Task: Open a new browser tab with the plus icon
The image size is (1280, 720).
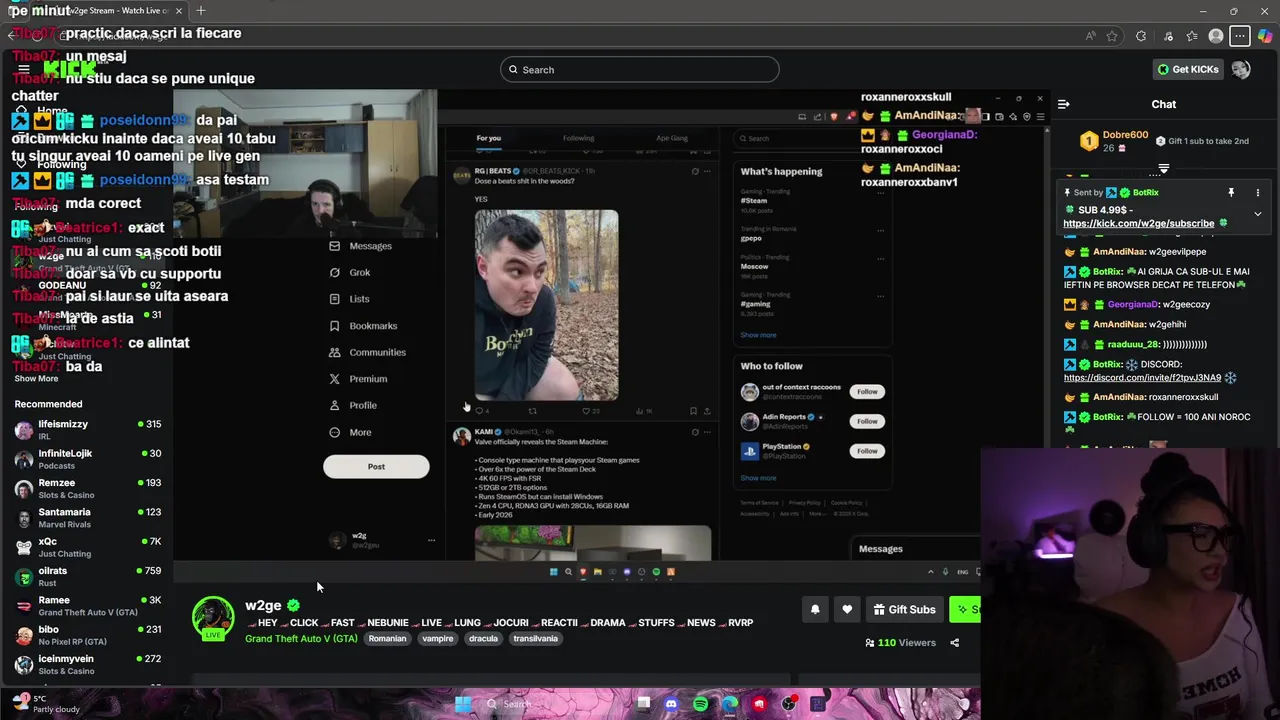Action: [x=201, y=11]
